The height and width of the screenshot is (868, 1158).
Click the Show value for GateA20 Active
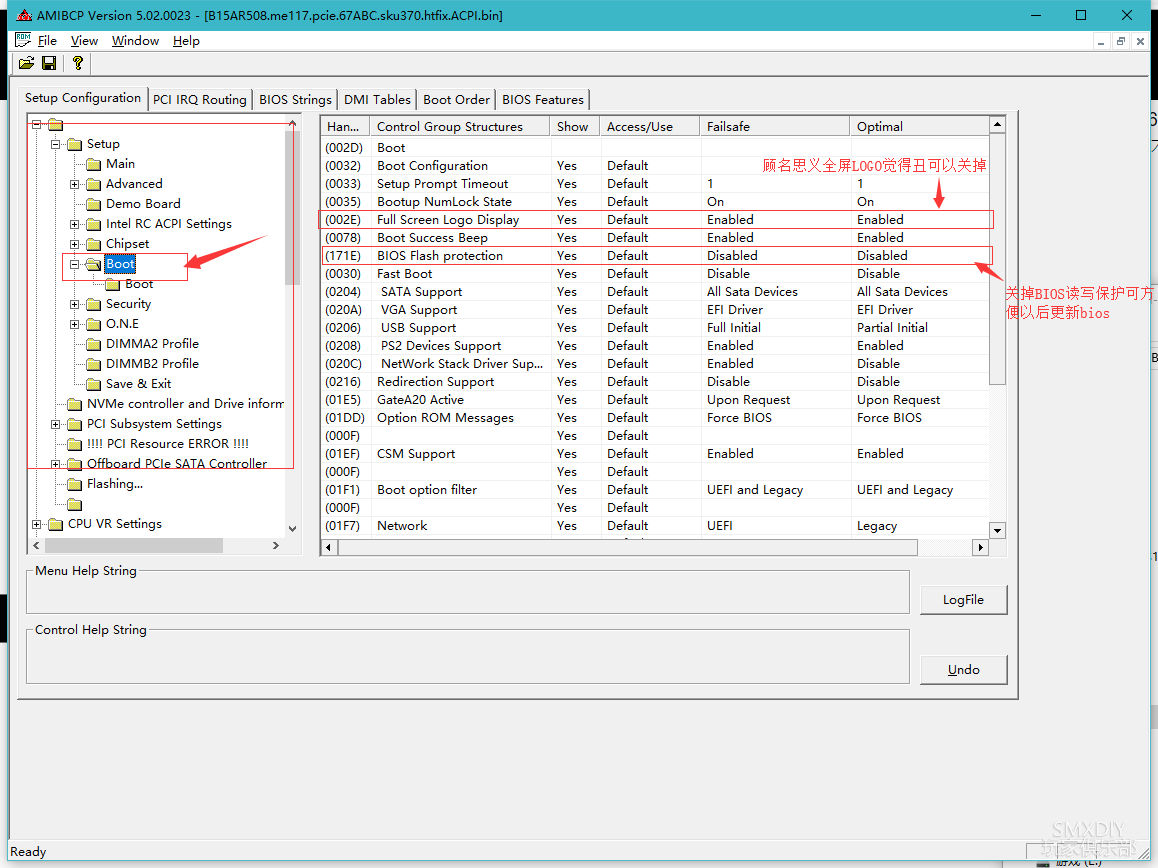point(566,400)
